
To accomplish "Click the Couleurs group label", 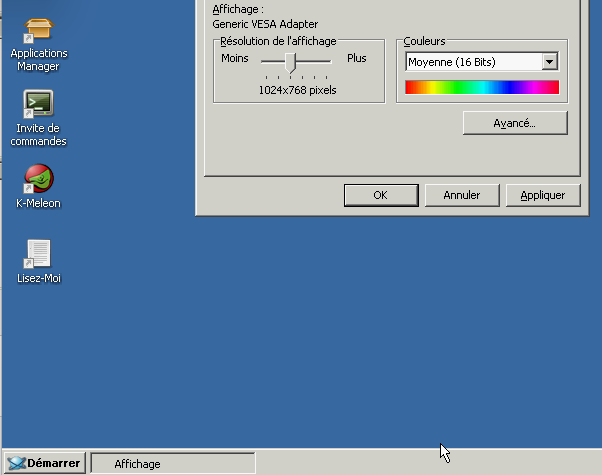I will tap(424, 41).
